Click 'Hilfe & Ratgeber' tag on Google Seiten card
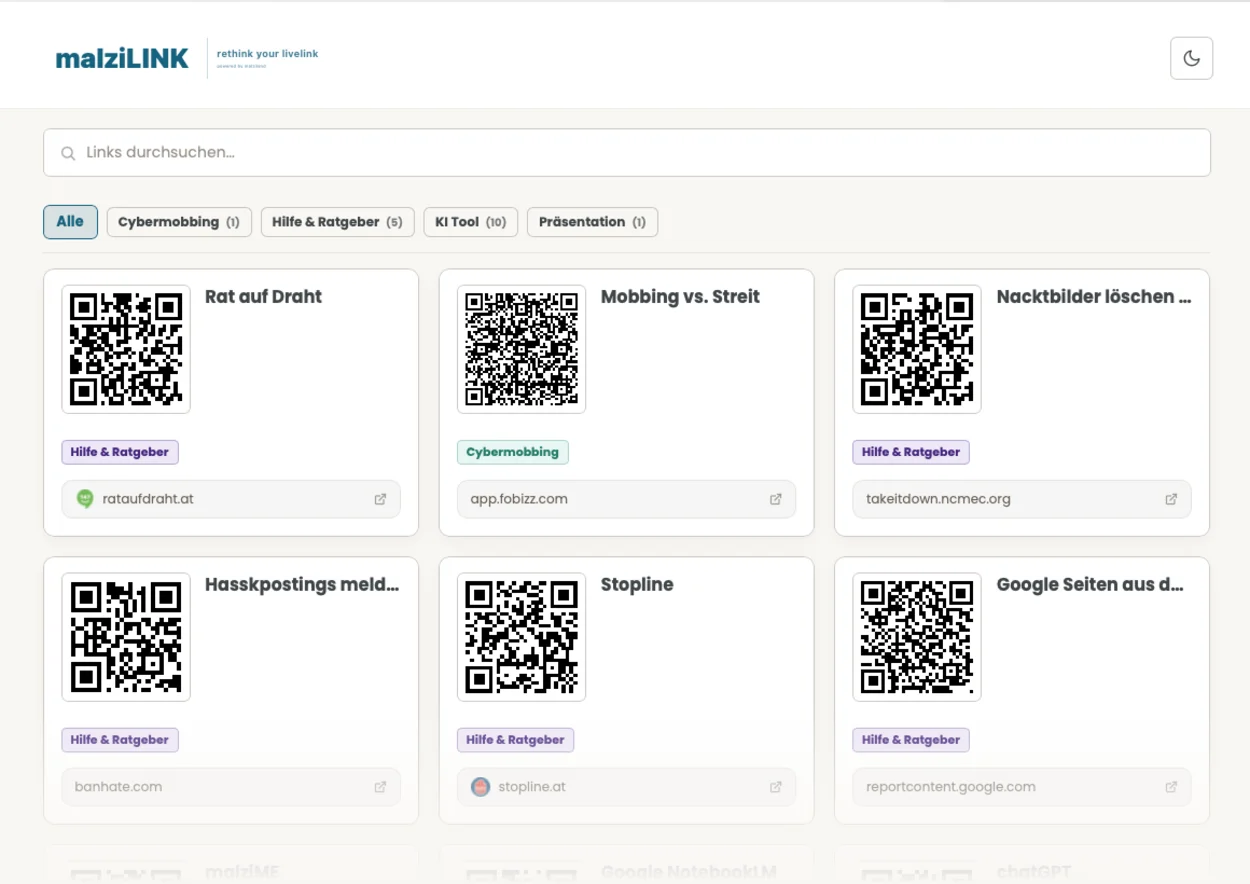The width and height of the screenshot is (1250, 884). pyautogui.click(x=911, y=740)
